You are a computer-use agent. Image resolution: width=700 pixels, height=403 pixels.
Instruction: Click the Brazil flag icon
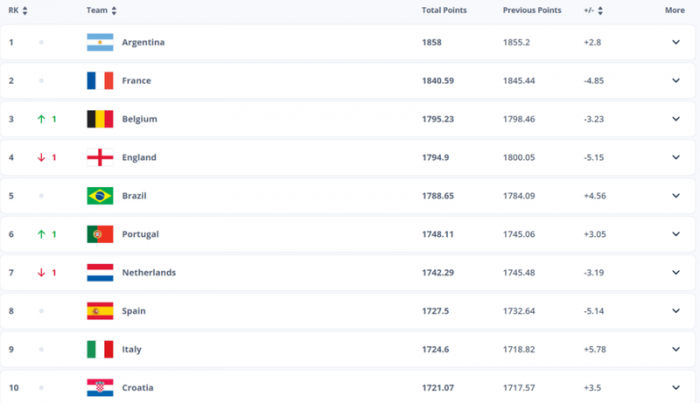click(99, 195)
